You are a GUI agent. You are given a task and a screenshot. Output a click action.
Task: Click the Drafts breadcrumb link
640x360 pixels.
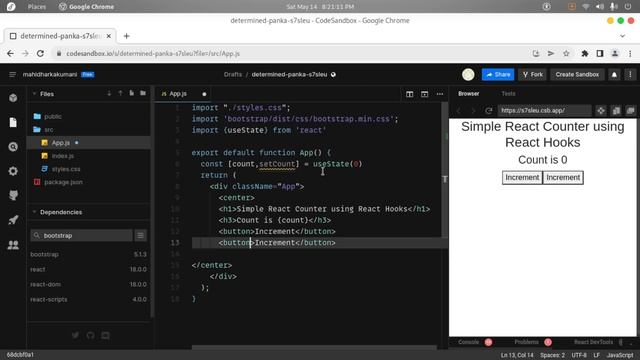tap(233, 74)
